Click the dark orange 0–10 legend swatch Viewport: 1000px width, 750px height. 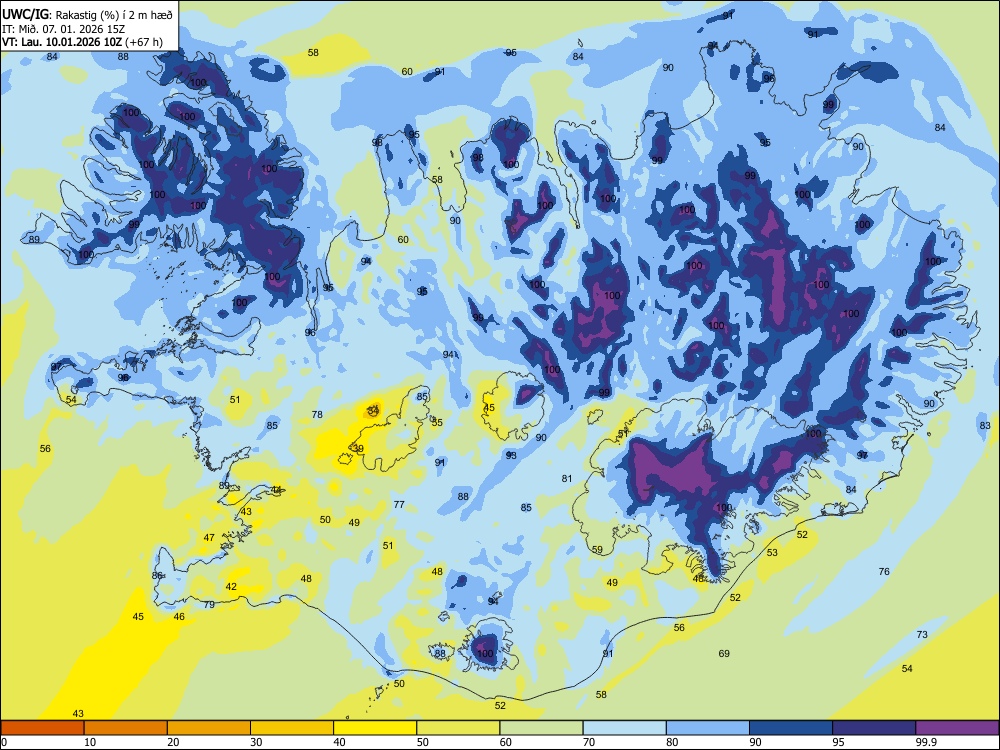[x=42, y=728]
